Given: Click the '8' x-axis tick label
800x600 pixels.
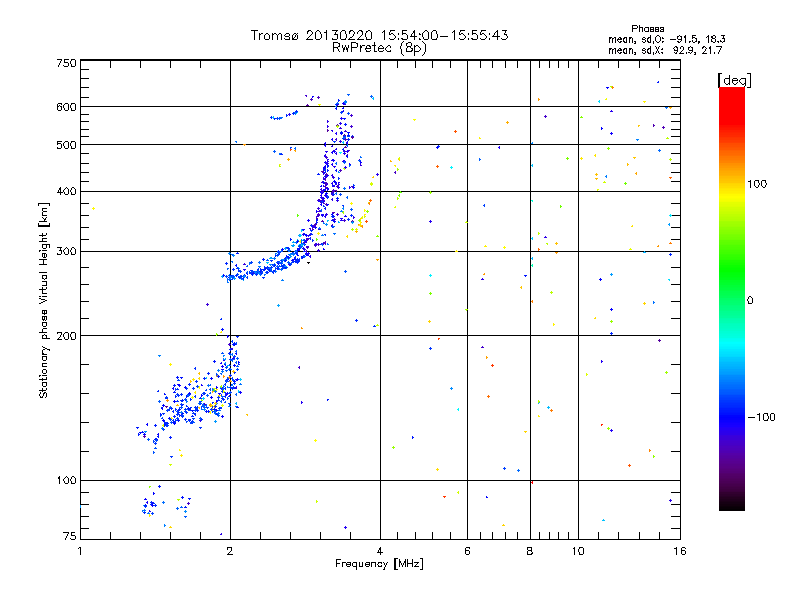Looking at the screenshot, I should tap(530, 551).
